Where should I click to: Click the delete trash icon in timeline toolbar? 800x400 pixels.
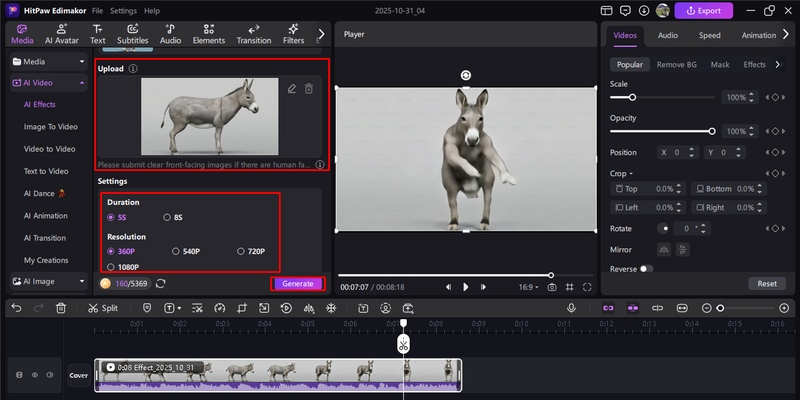coord(61,308)
